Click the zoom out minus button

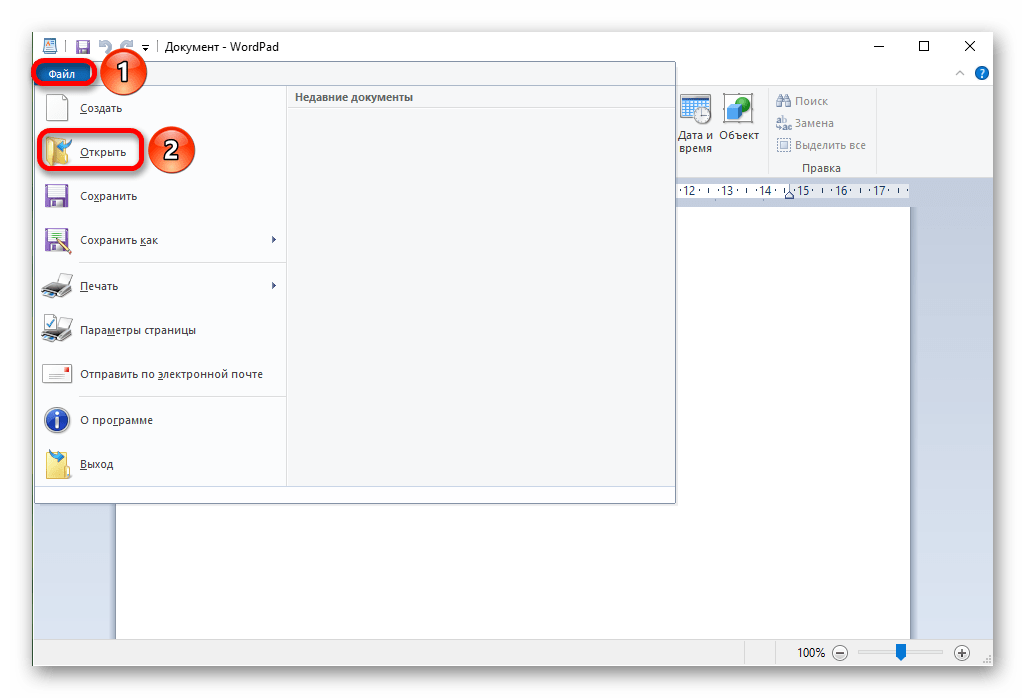pyautogui.click(x=841, y=653)
